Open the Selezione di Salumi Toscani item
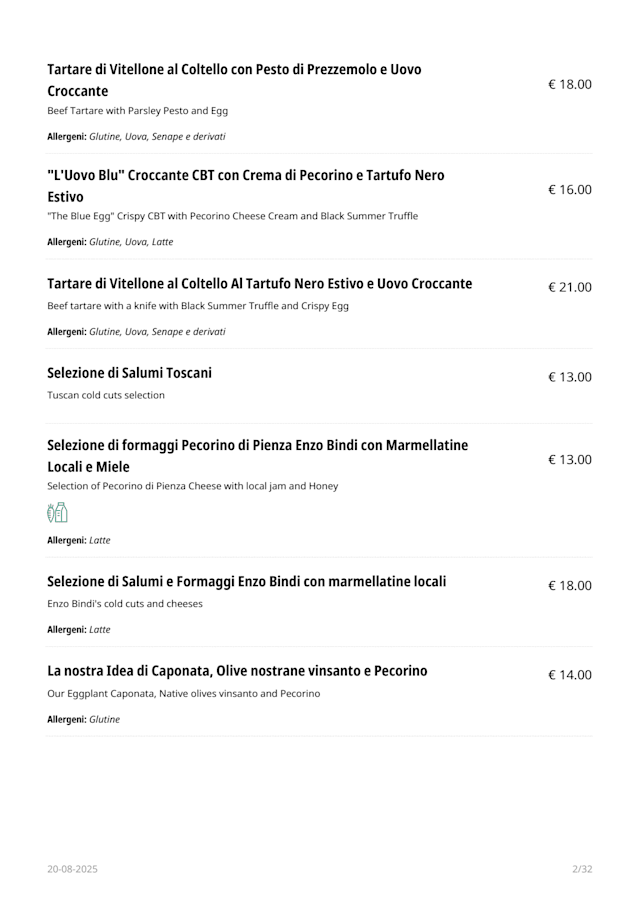 tap(129, 373)
